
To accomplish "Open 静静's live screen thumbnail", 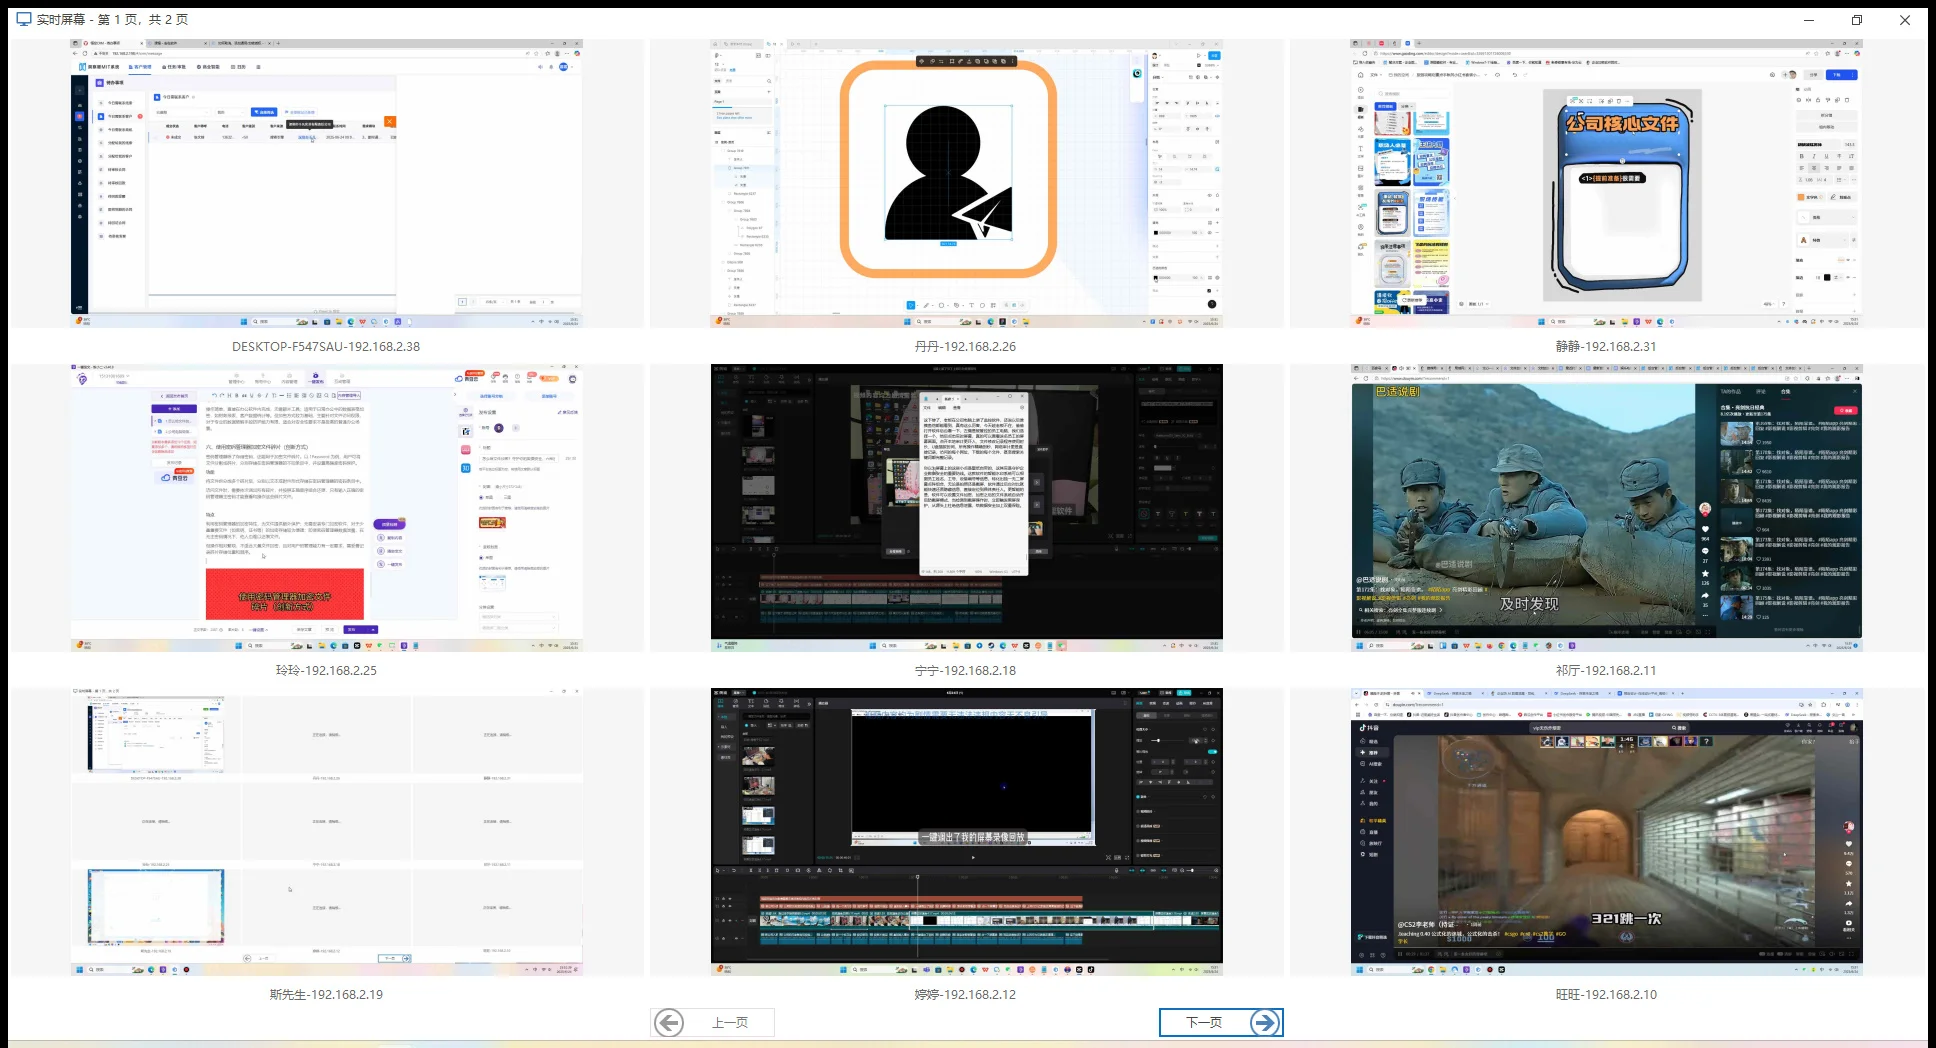I will (1606, 183).
